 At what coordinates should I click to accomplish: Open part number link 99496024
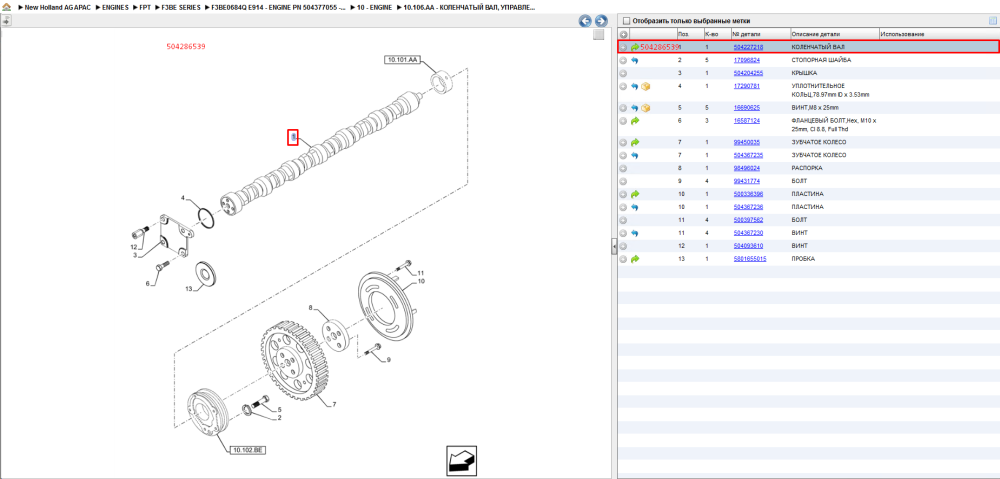[x=746, y=168]
